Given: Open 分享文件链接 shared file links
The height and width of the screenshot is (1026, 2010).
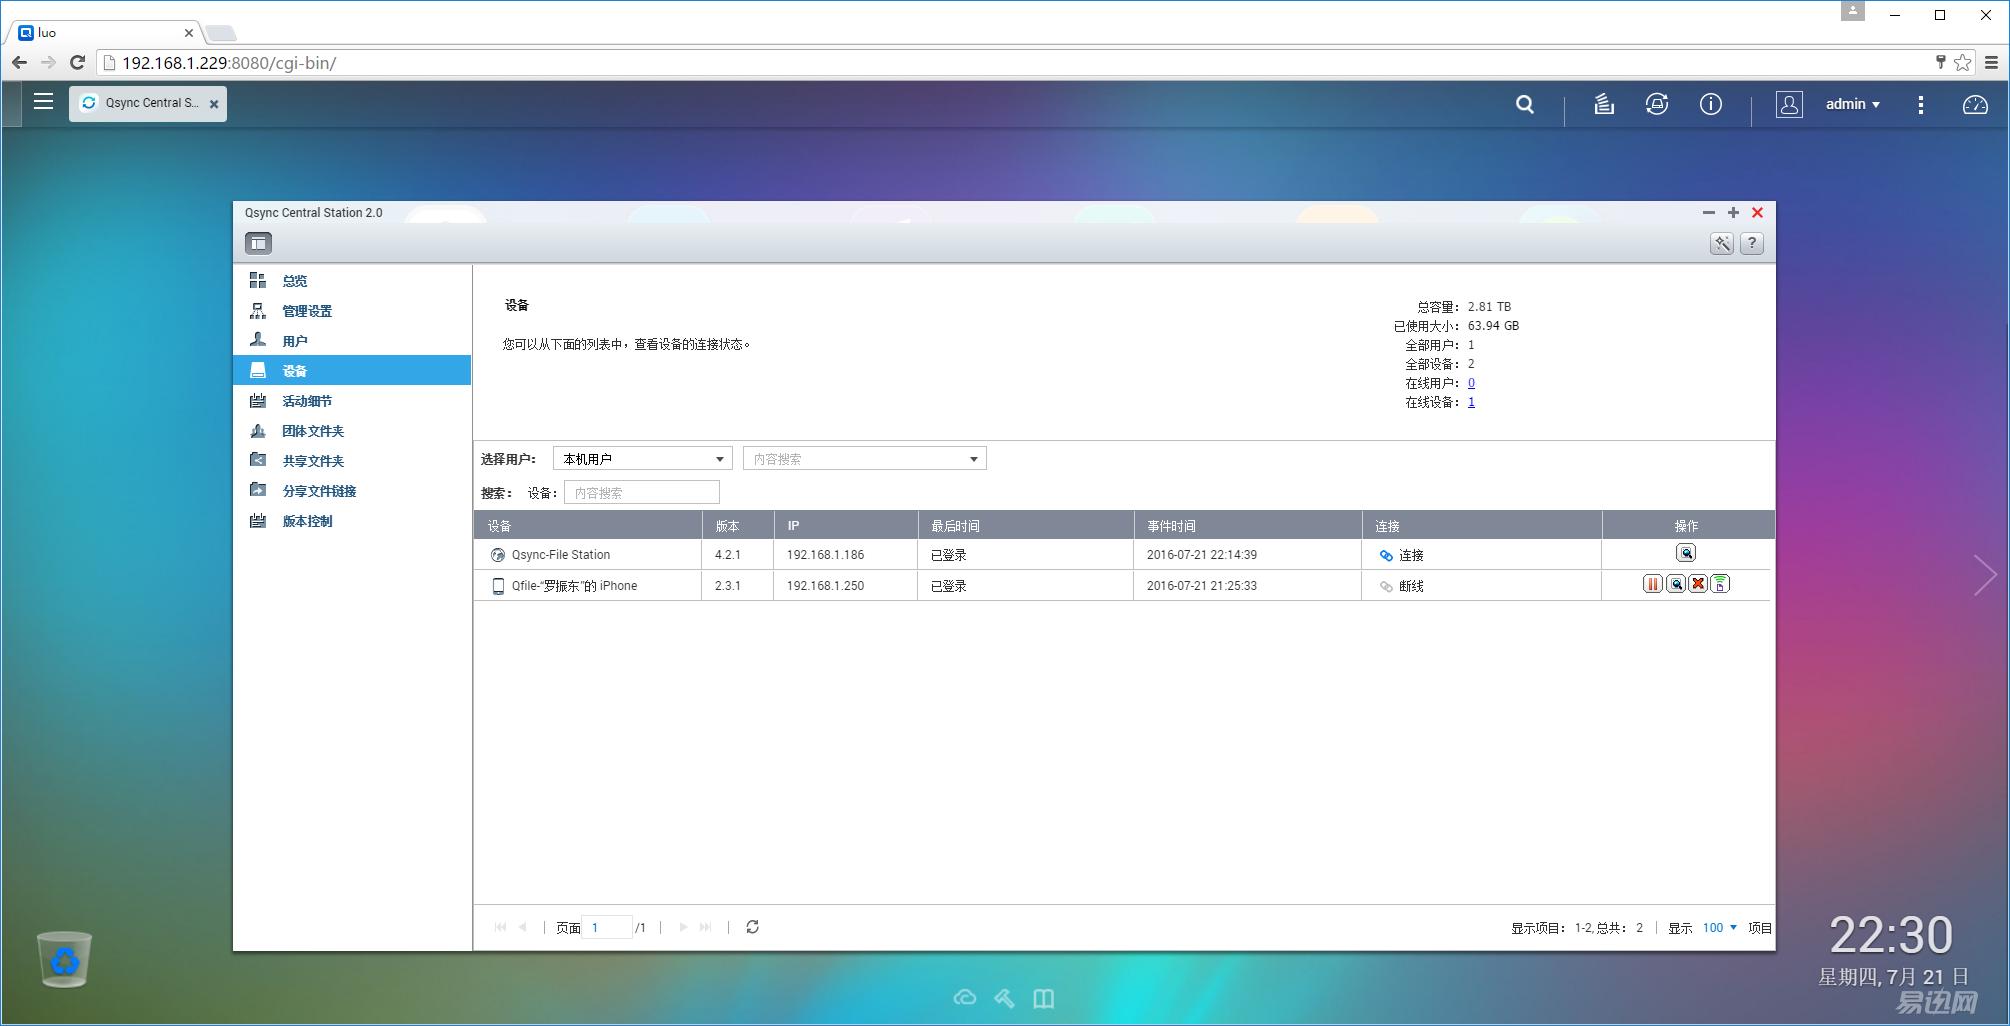Looking at the screenshot, I should (352, 491).
